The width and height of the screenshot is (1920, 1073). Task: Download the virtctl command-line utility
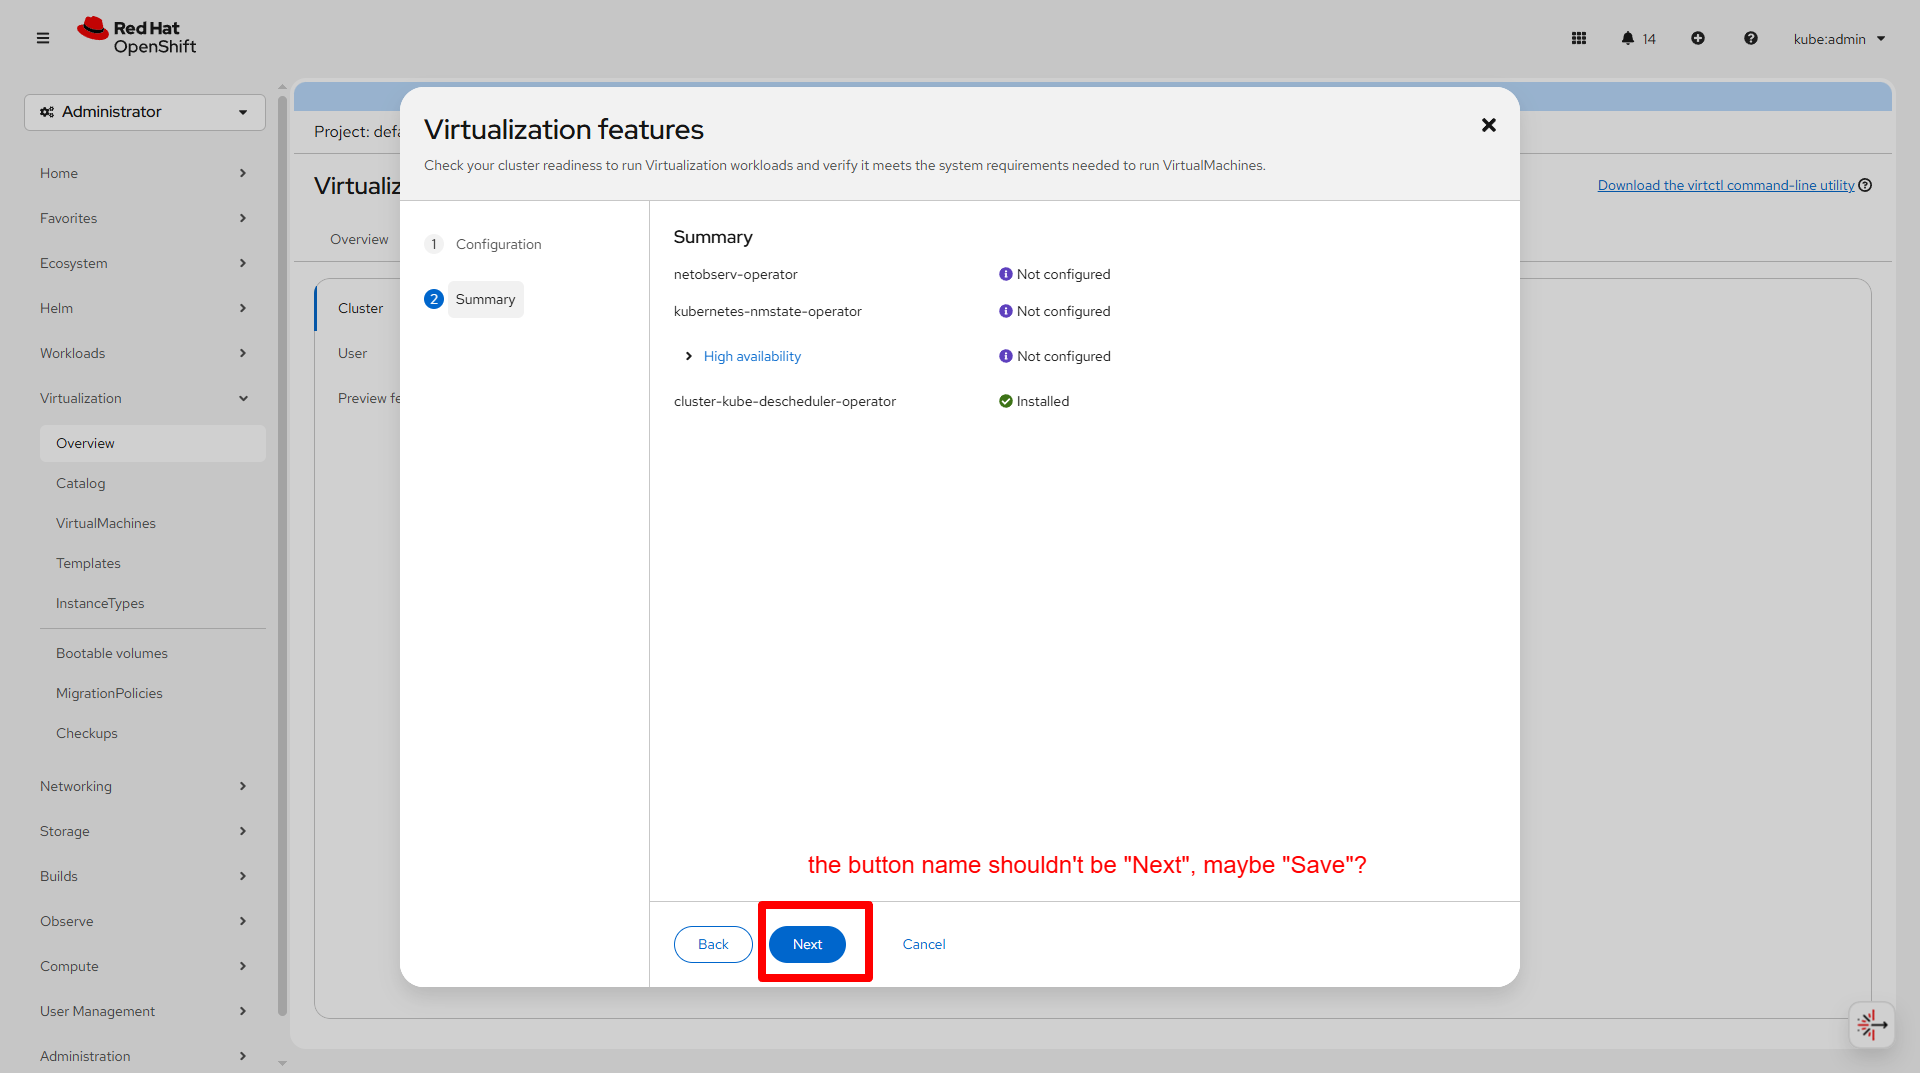pos(1726,185)
